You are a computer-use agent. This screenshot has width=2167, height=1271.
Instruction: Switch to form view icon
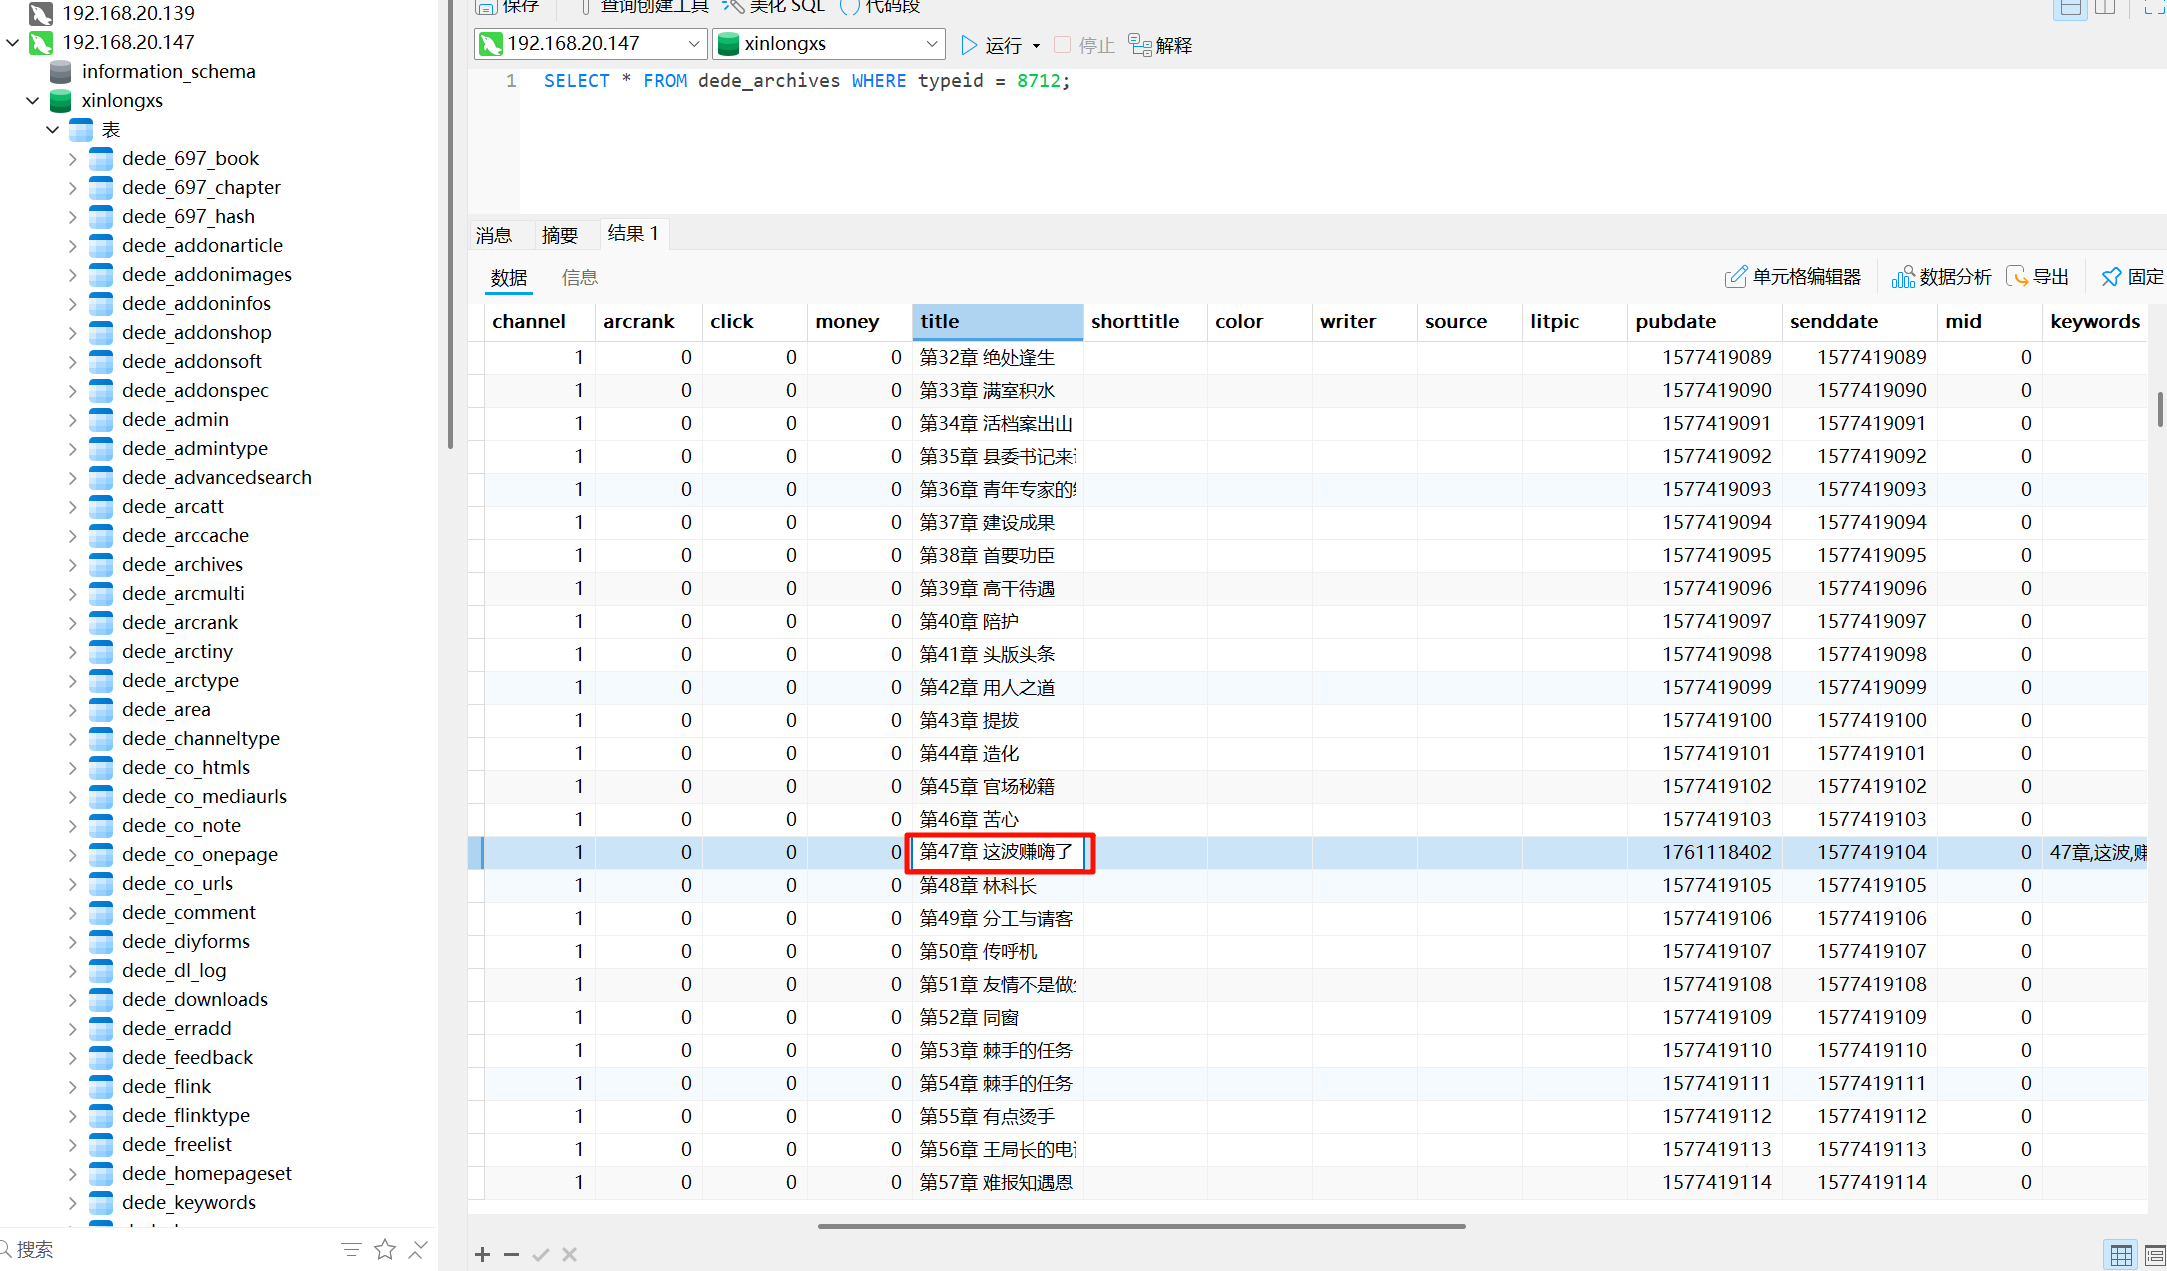[2155, 1254]
